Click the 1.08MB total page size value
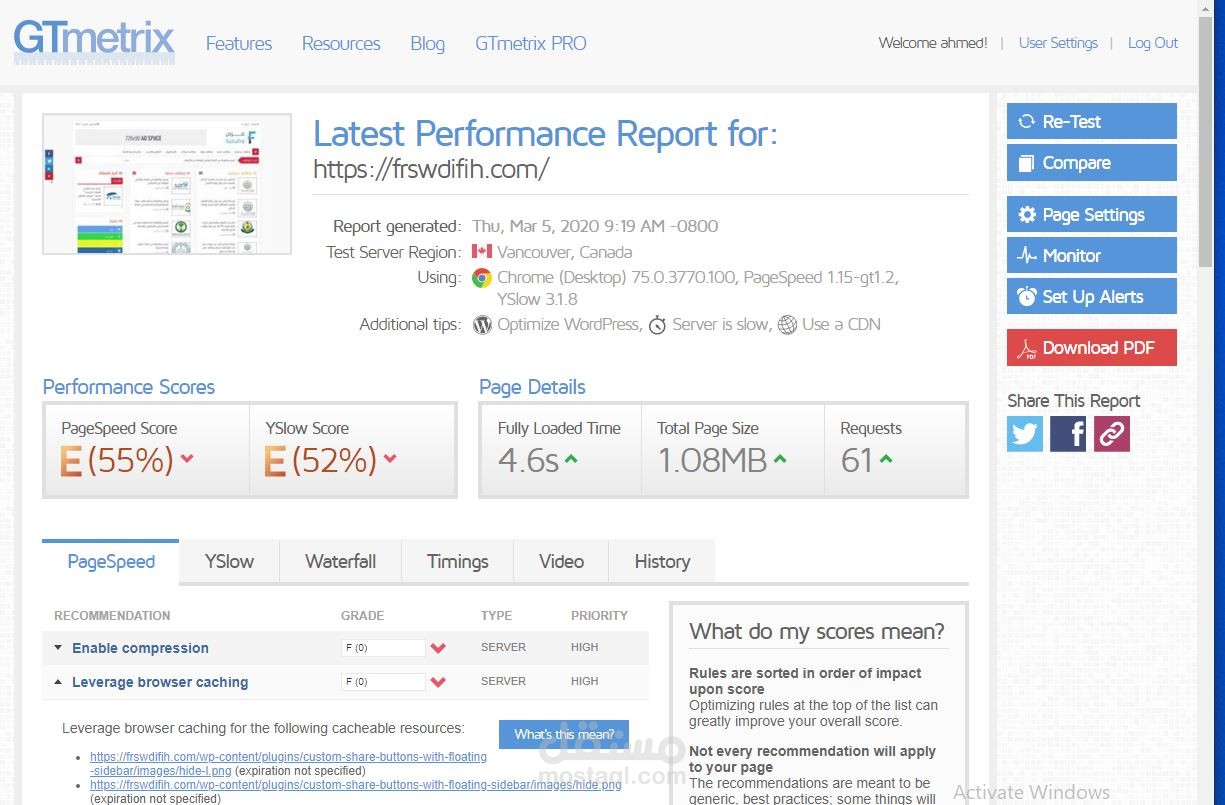 click(712, 460)
